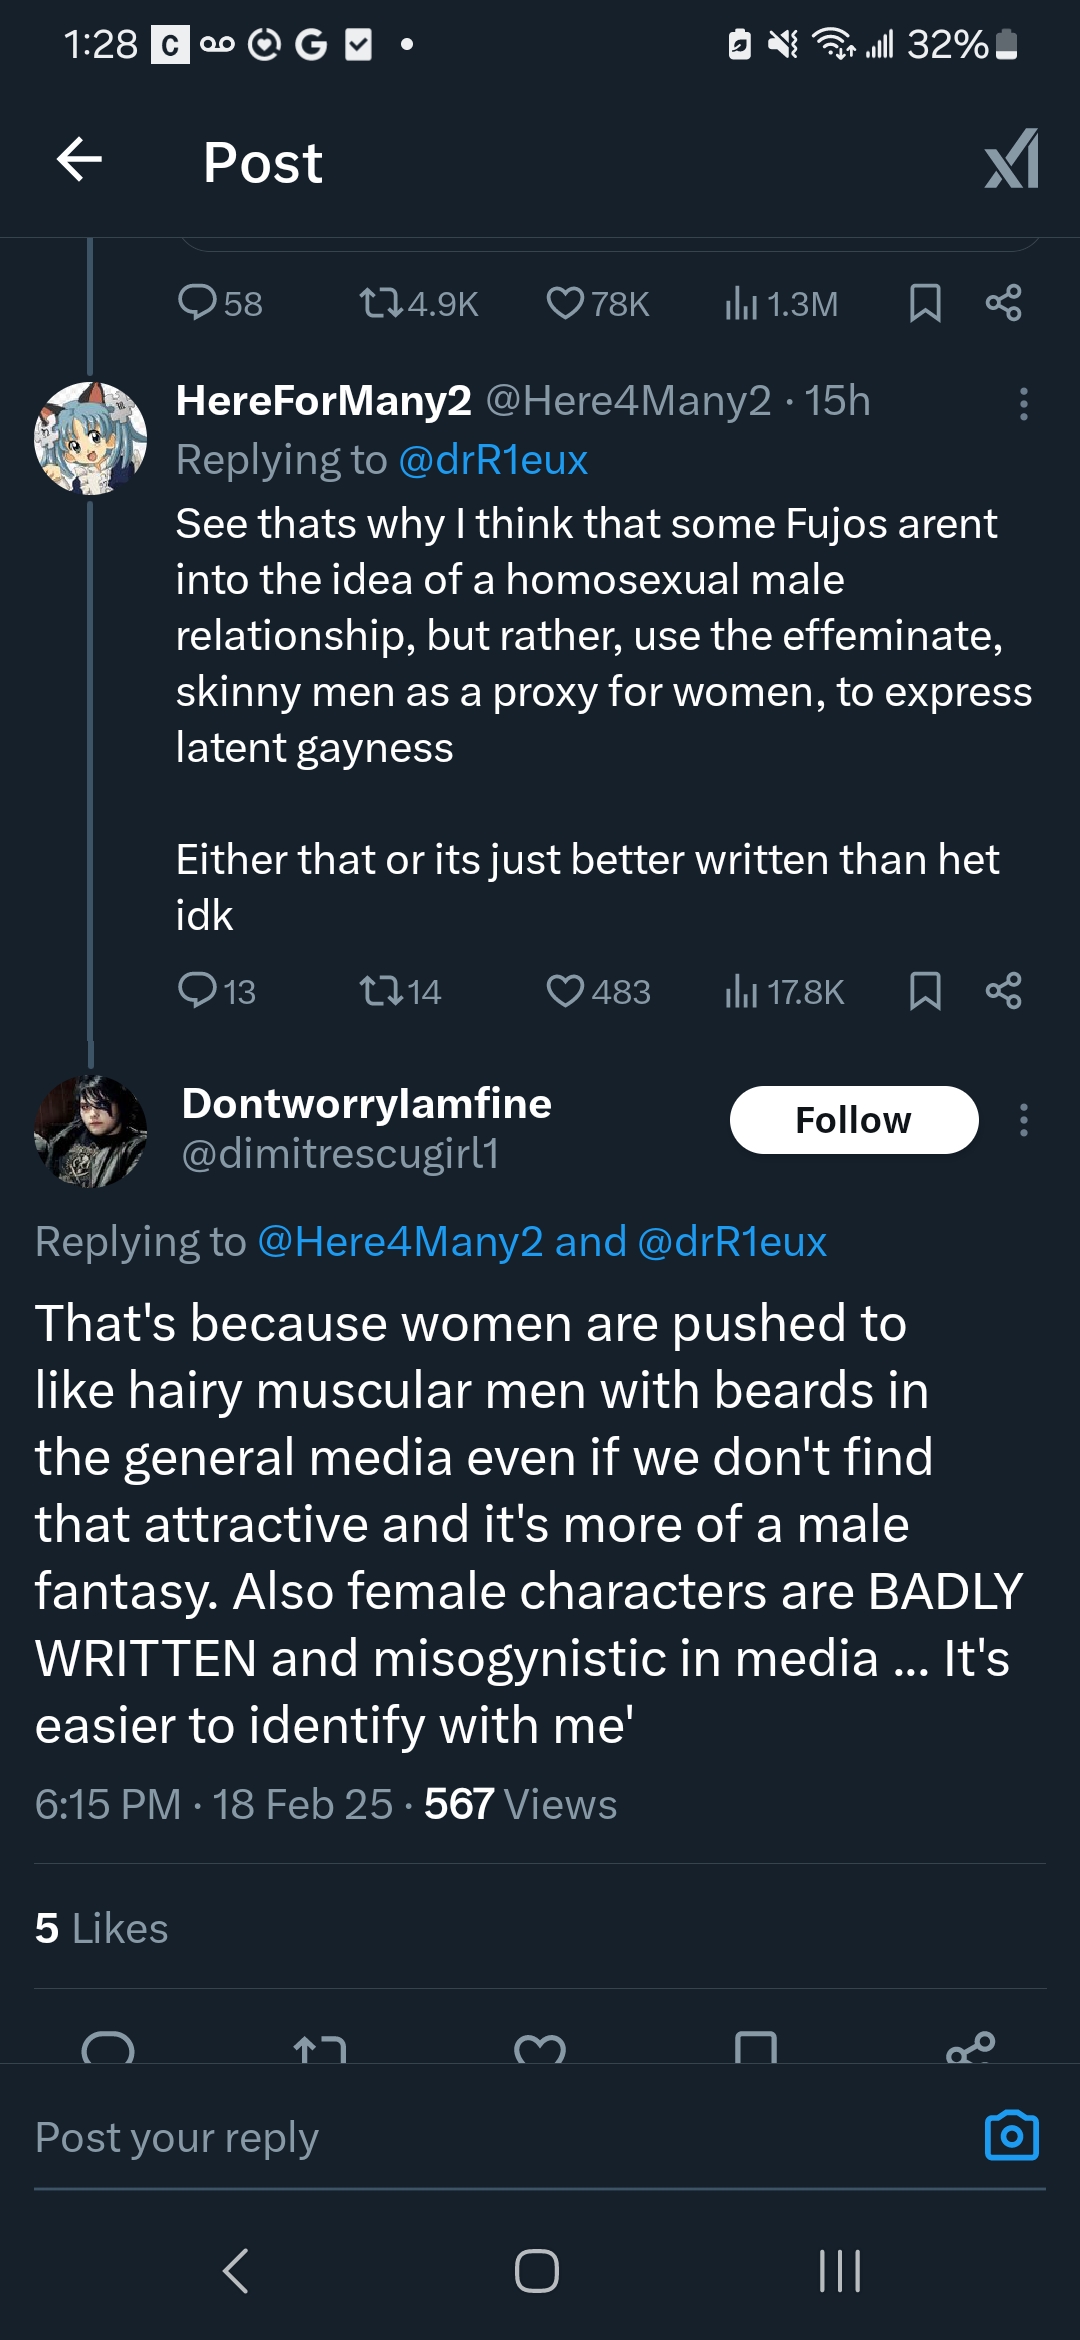Open the 13 replies on HereForMany2's post

coord(197,991)
